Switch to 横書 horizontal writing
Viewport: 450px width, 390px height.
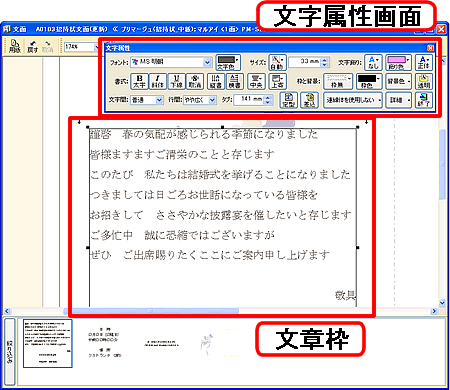(x=235, y=81)
